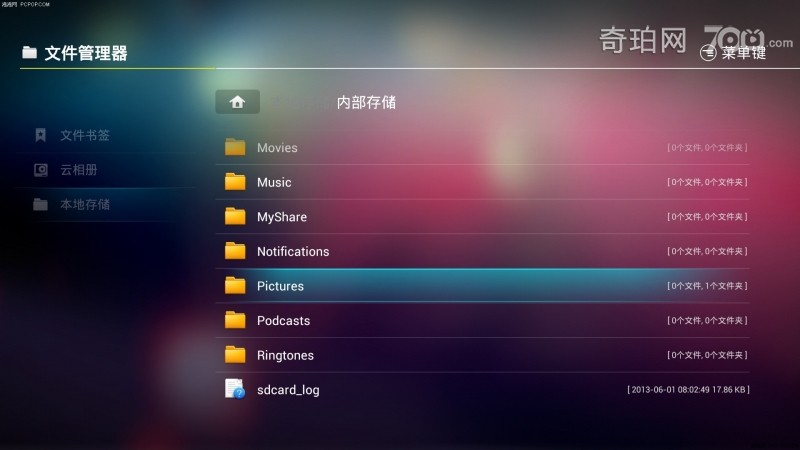Click the home icon button
Screen dimensions: 800x450
[x=237, y=102]
